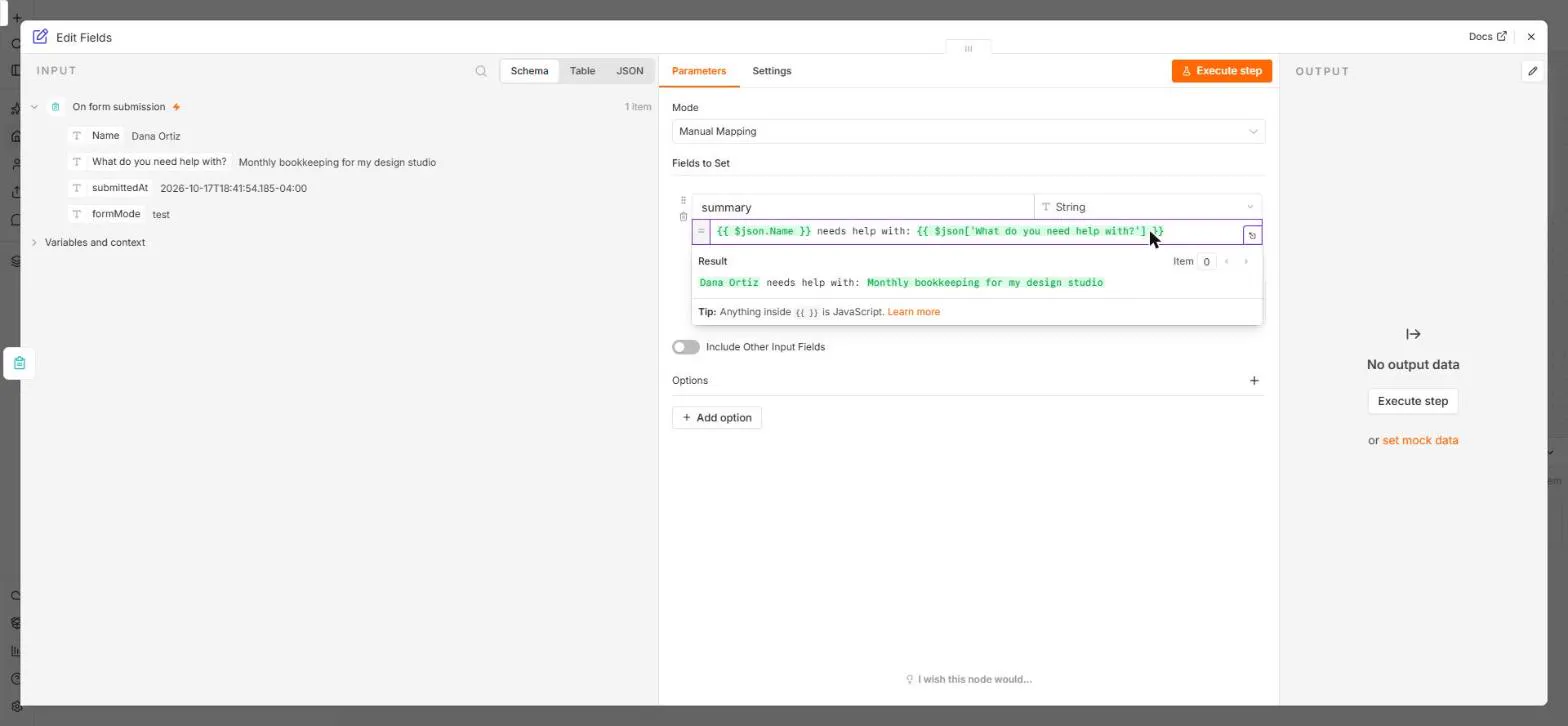Click Execute step button in Output panel
This screenshot has width=1568, height=726.
pyautogui.click(x=1412, y=401)
